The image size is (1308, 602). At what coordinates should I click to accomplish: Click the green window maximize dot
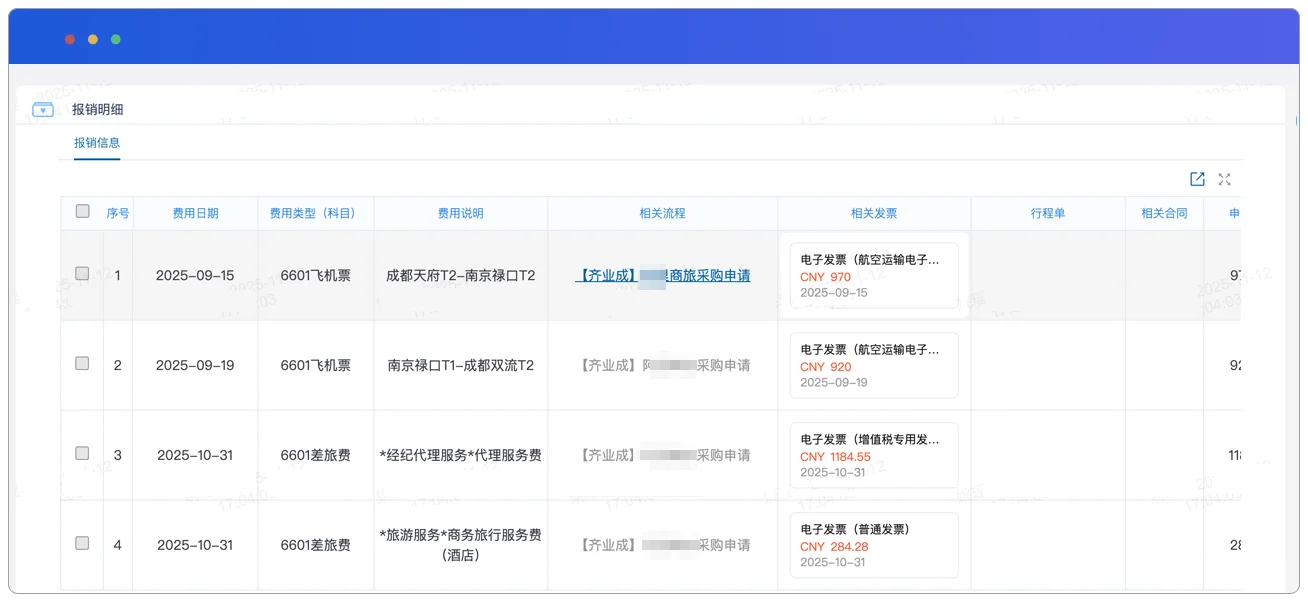pos(116,39)
